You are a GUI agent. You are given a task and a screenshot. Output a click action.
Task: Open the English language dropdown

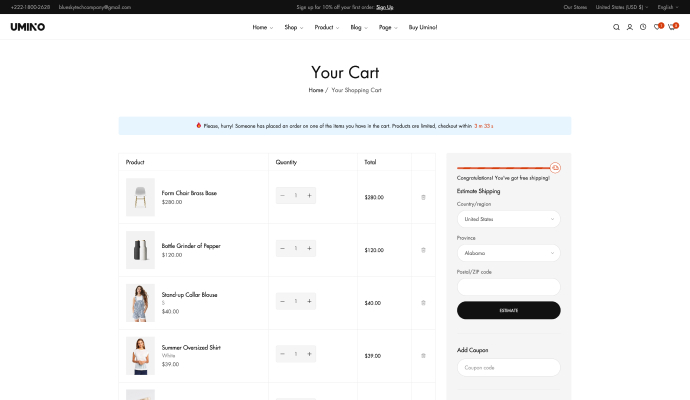[x=668, y=7]
